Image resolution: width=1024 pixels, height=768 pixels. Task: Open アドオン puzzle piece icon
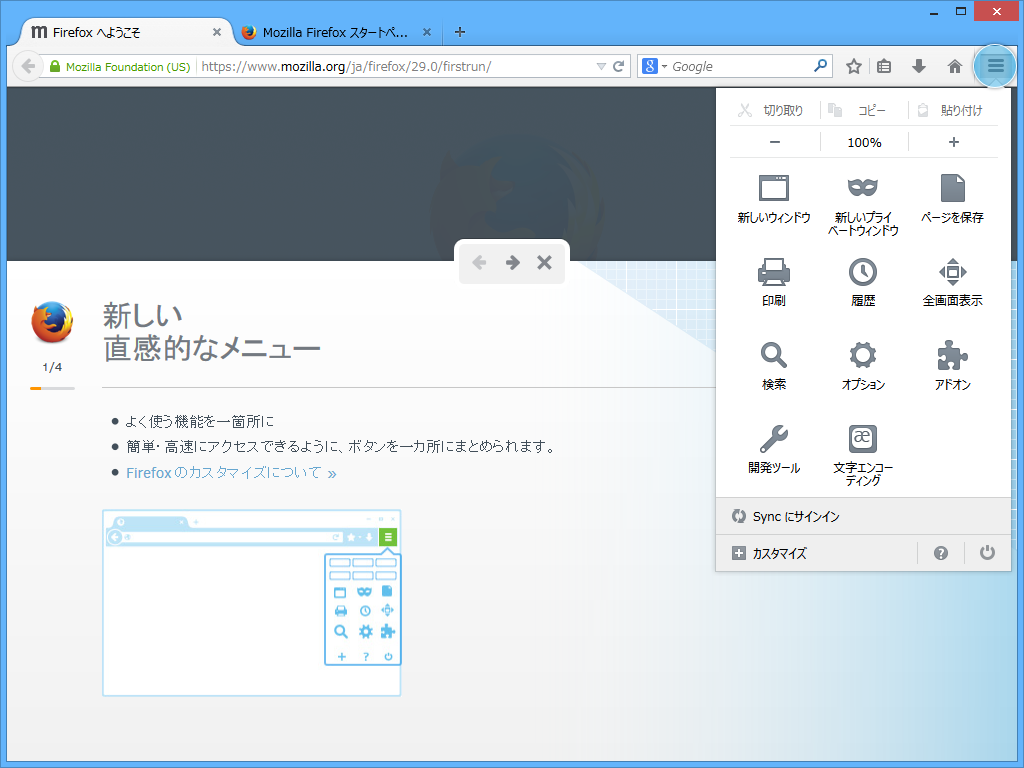[x=953, y=366]
